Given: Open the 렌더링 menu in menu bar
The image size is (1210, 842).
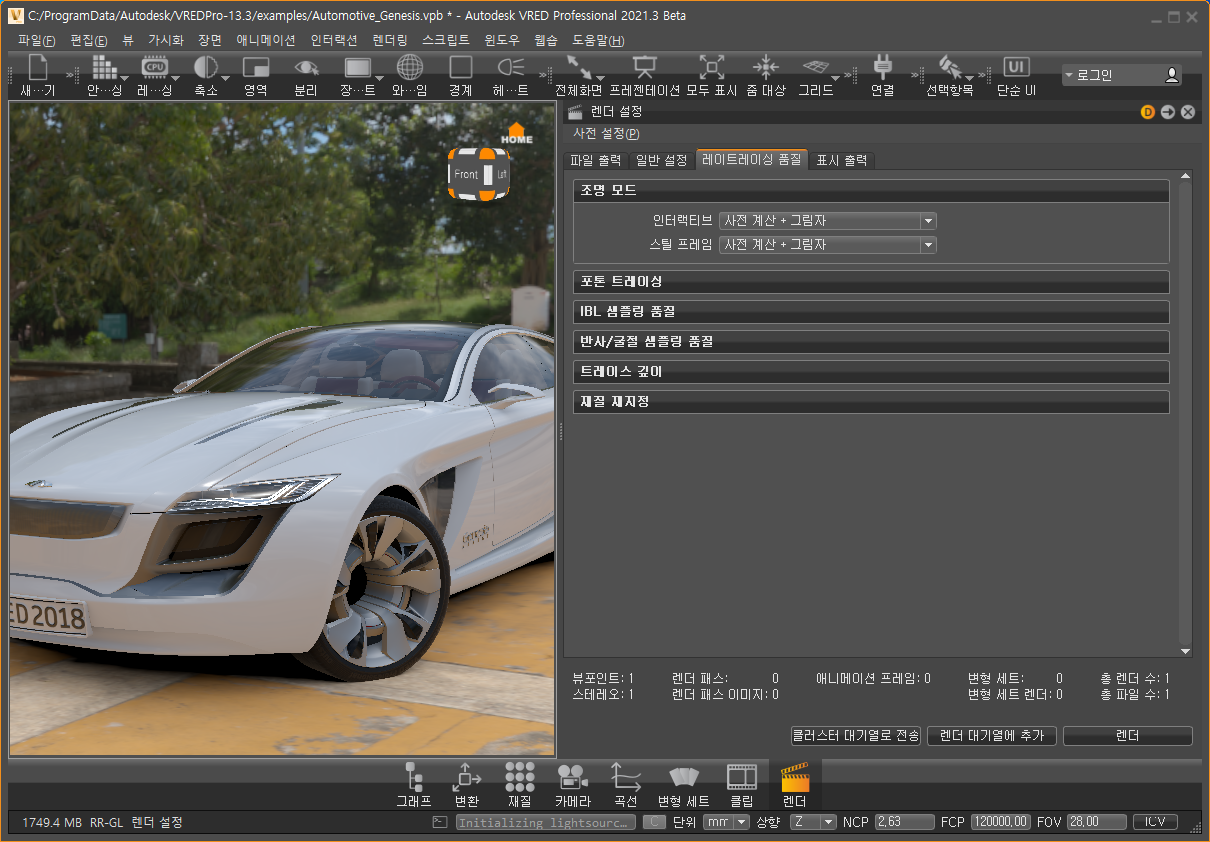Looking at the screenshot, I should 389,41.
